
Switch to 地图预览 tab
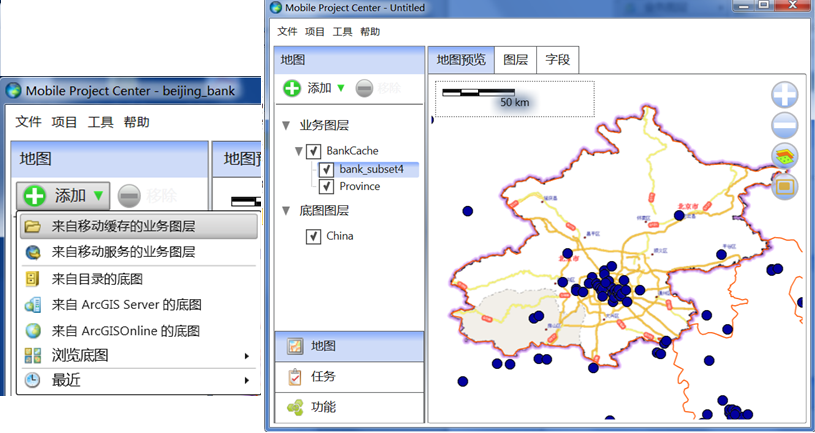click(461, 60)
